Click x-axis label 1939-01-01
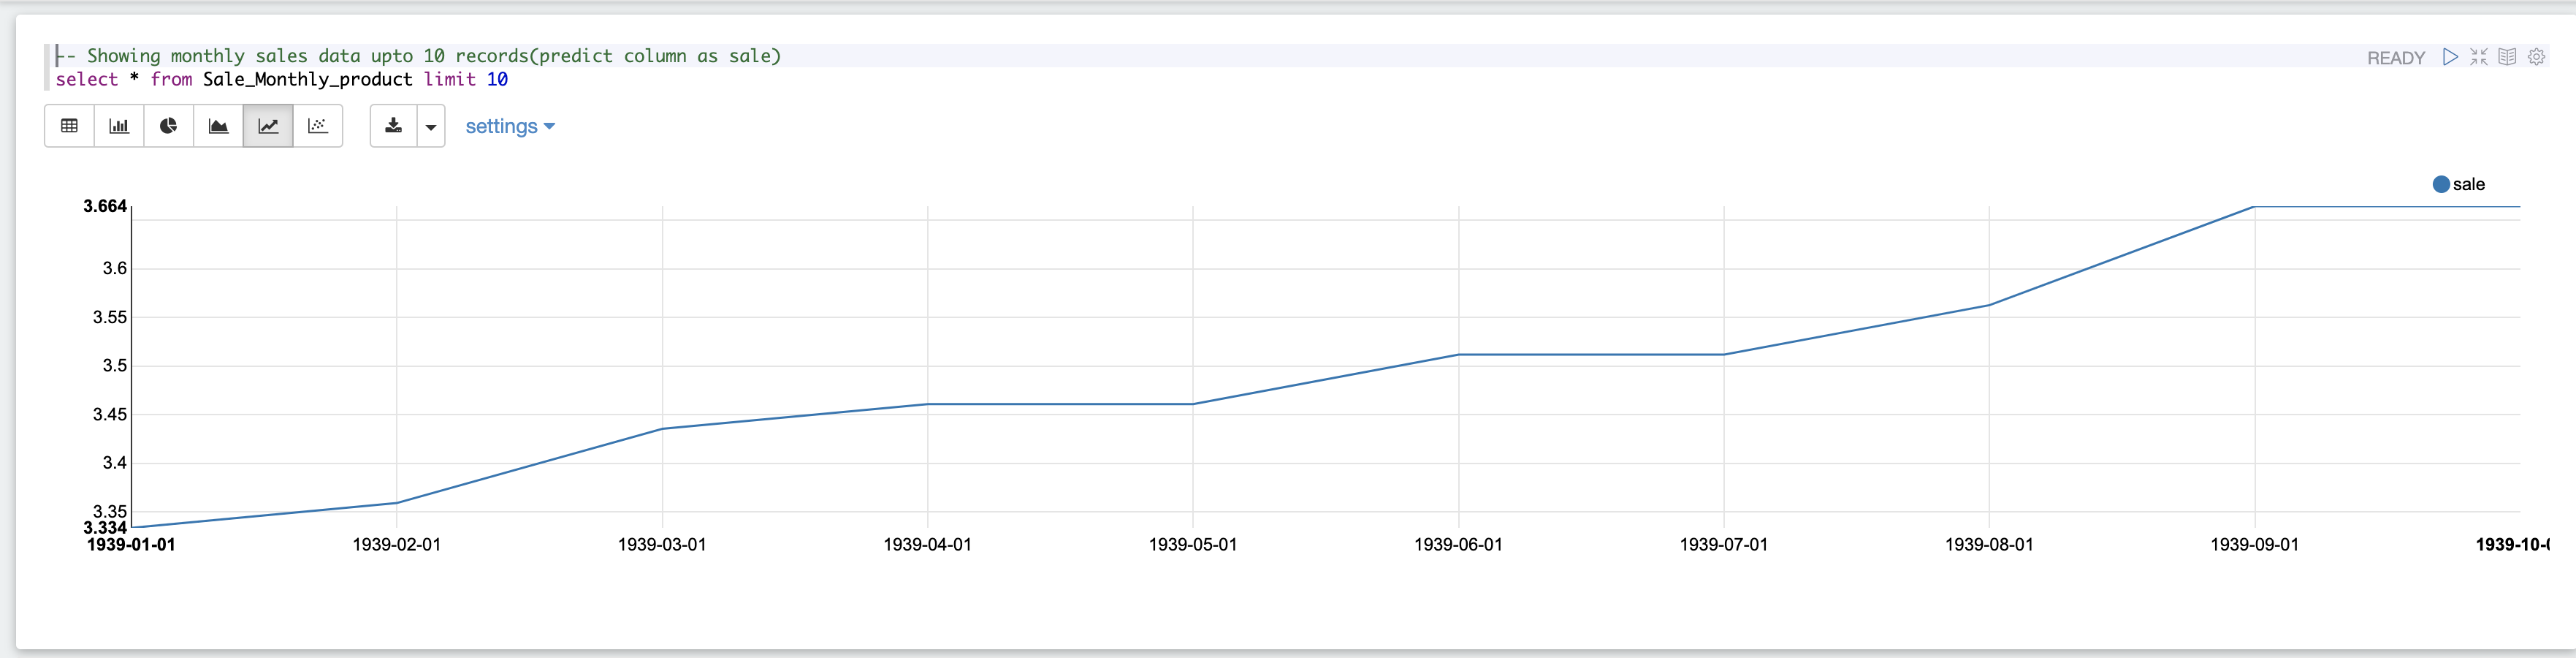Image resolution: width=2576 pixels, height=658 pixels. point(131,544)
